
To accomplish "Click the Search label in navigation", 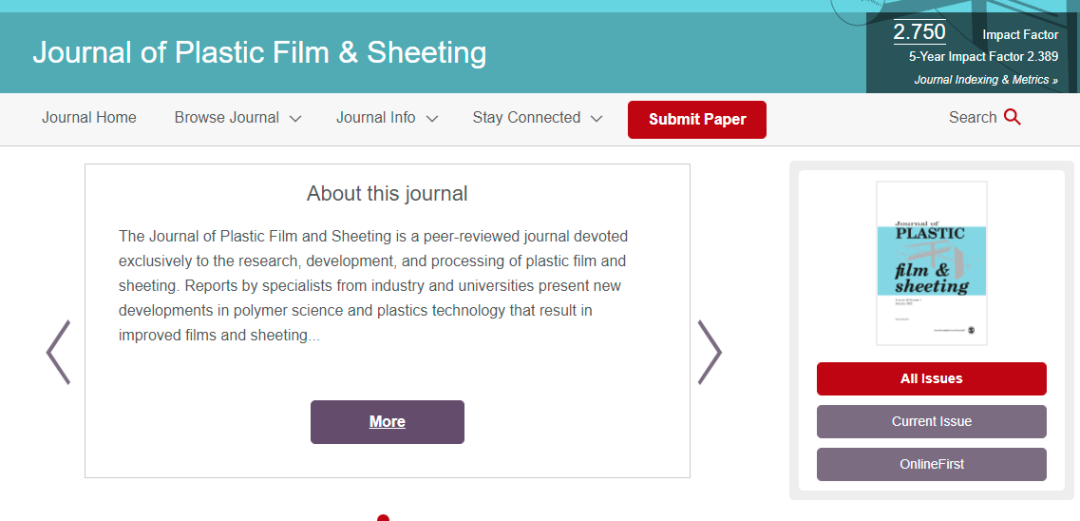I will click(972, 117).
